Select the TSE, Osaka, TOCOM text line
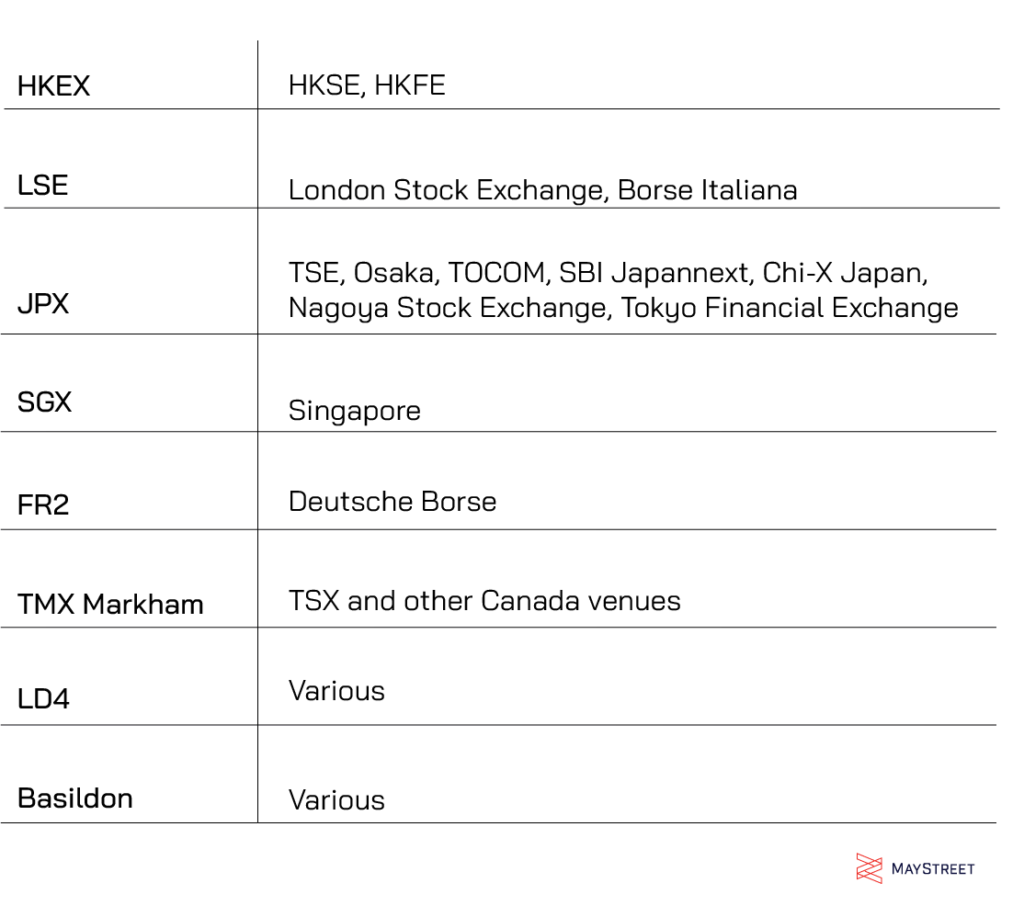 [608, 273]
